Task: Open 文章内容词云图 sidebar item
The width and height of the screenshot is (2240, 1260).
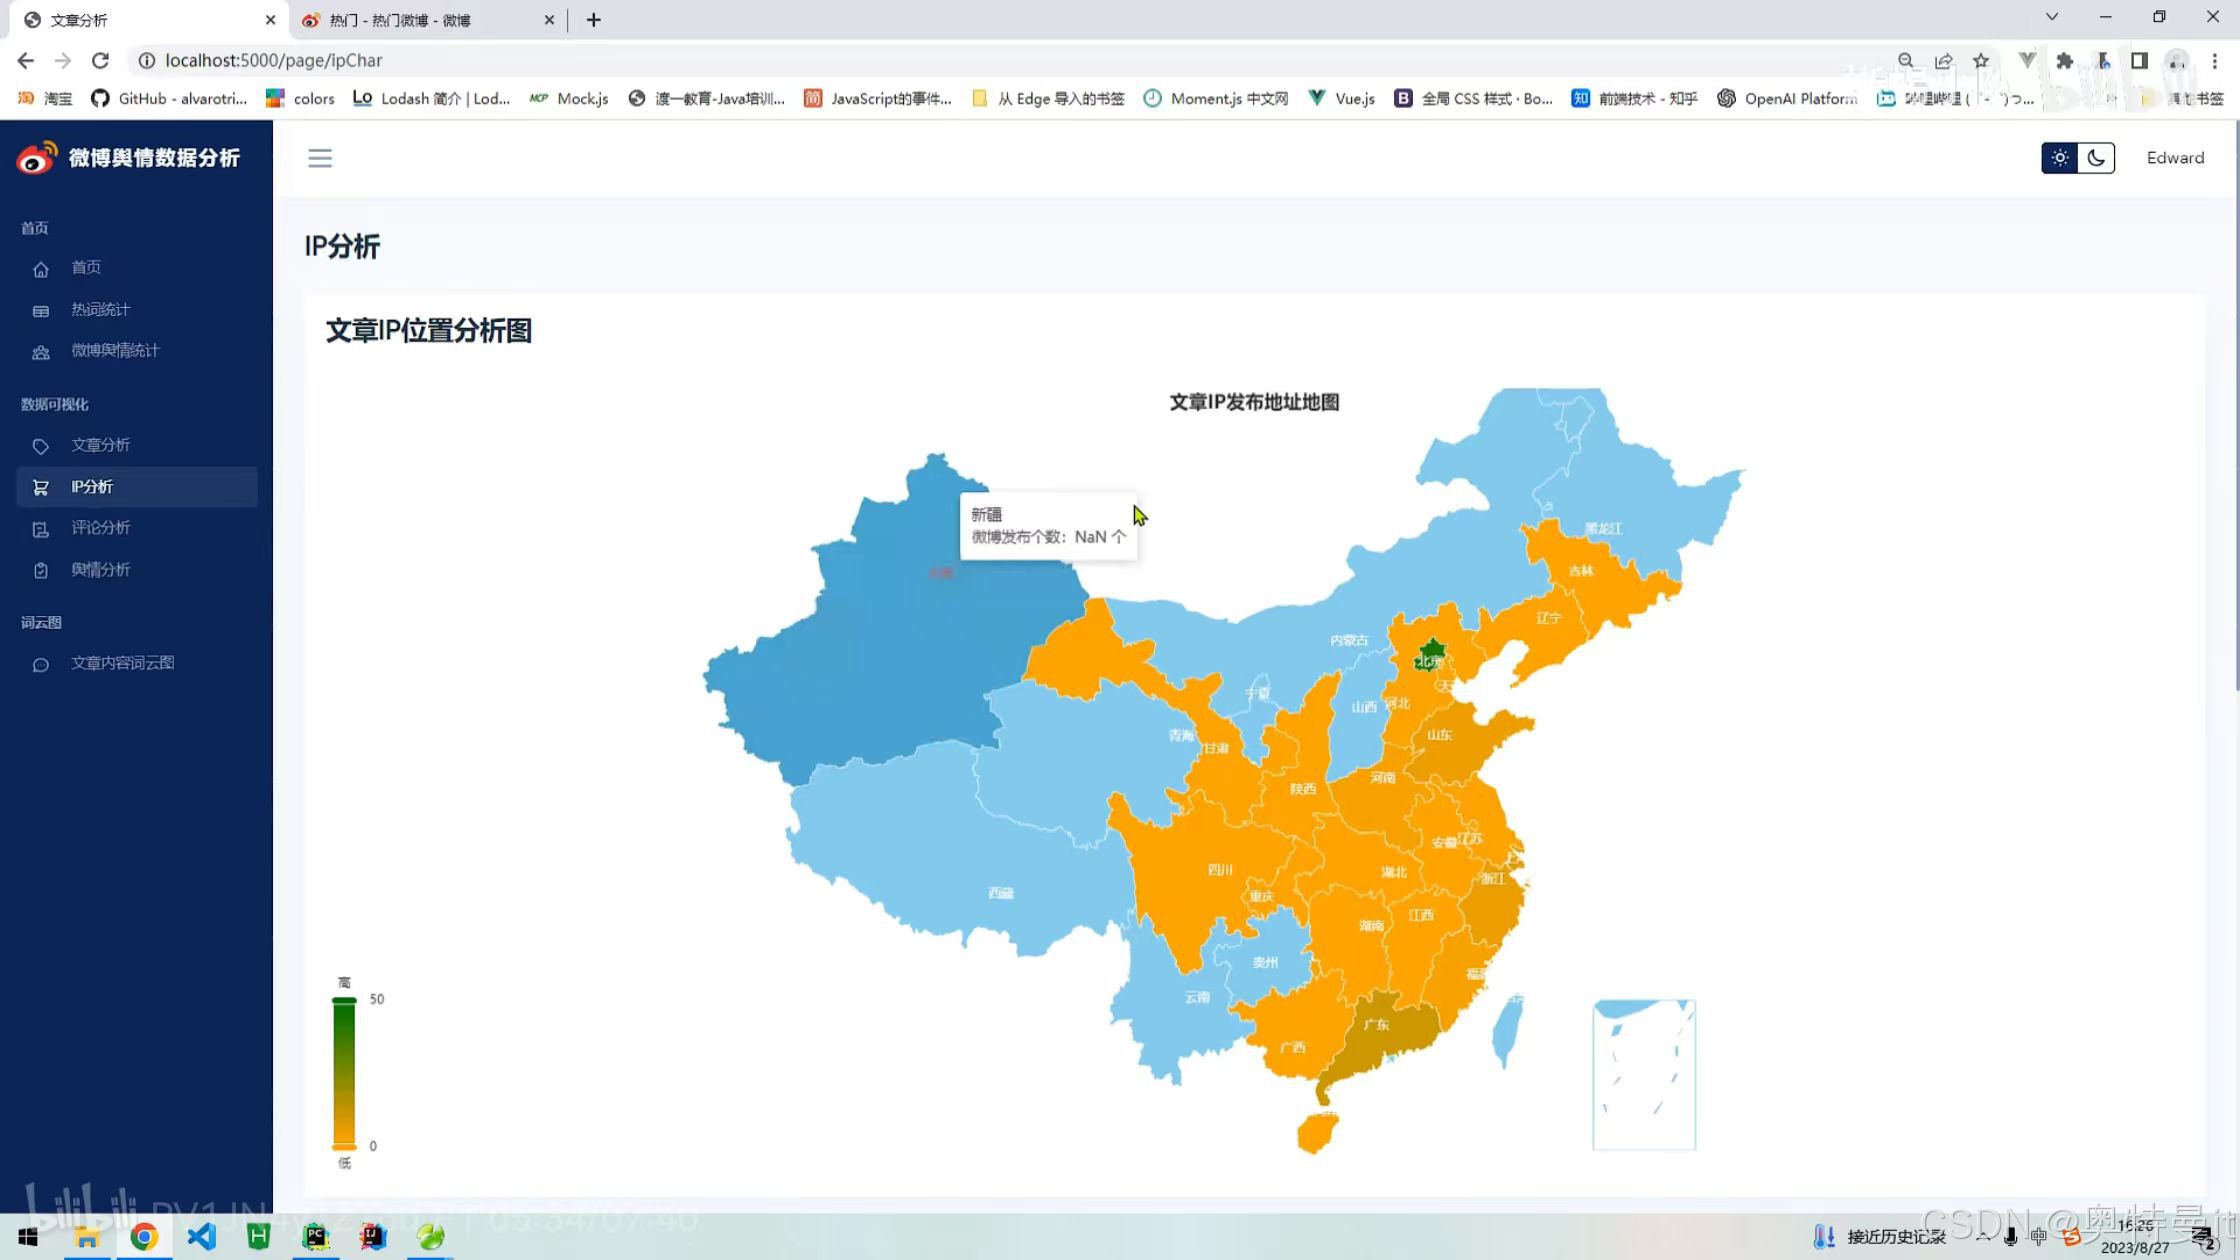Action: 122,664
